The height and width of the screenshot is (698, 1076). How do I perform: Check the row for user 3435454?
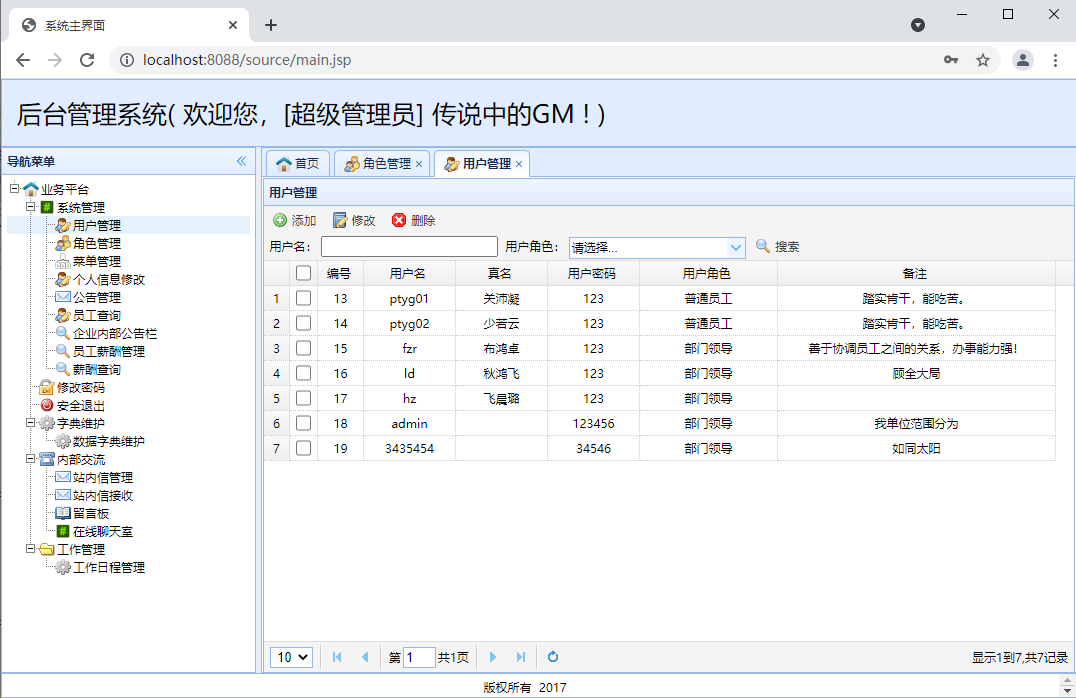(x=303, y=447)
